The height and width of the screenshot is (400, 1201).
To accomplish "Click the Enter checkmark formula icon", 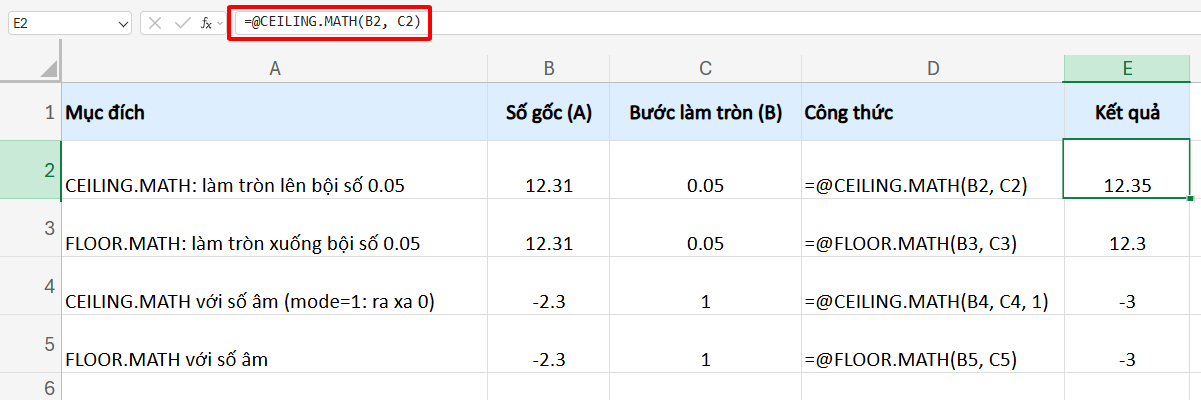I will tap(181, 22).
